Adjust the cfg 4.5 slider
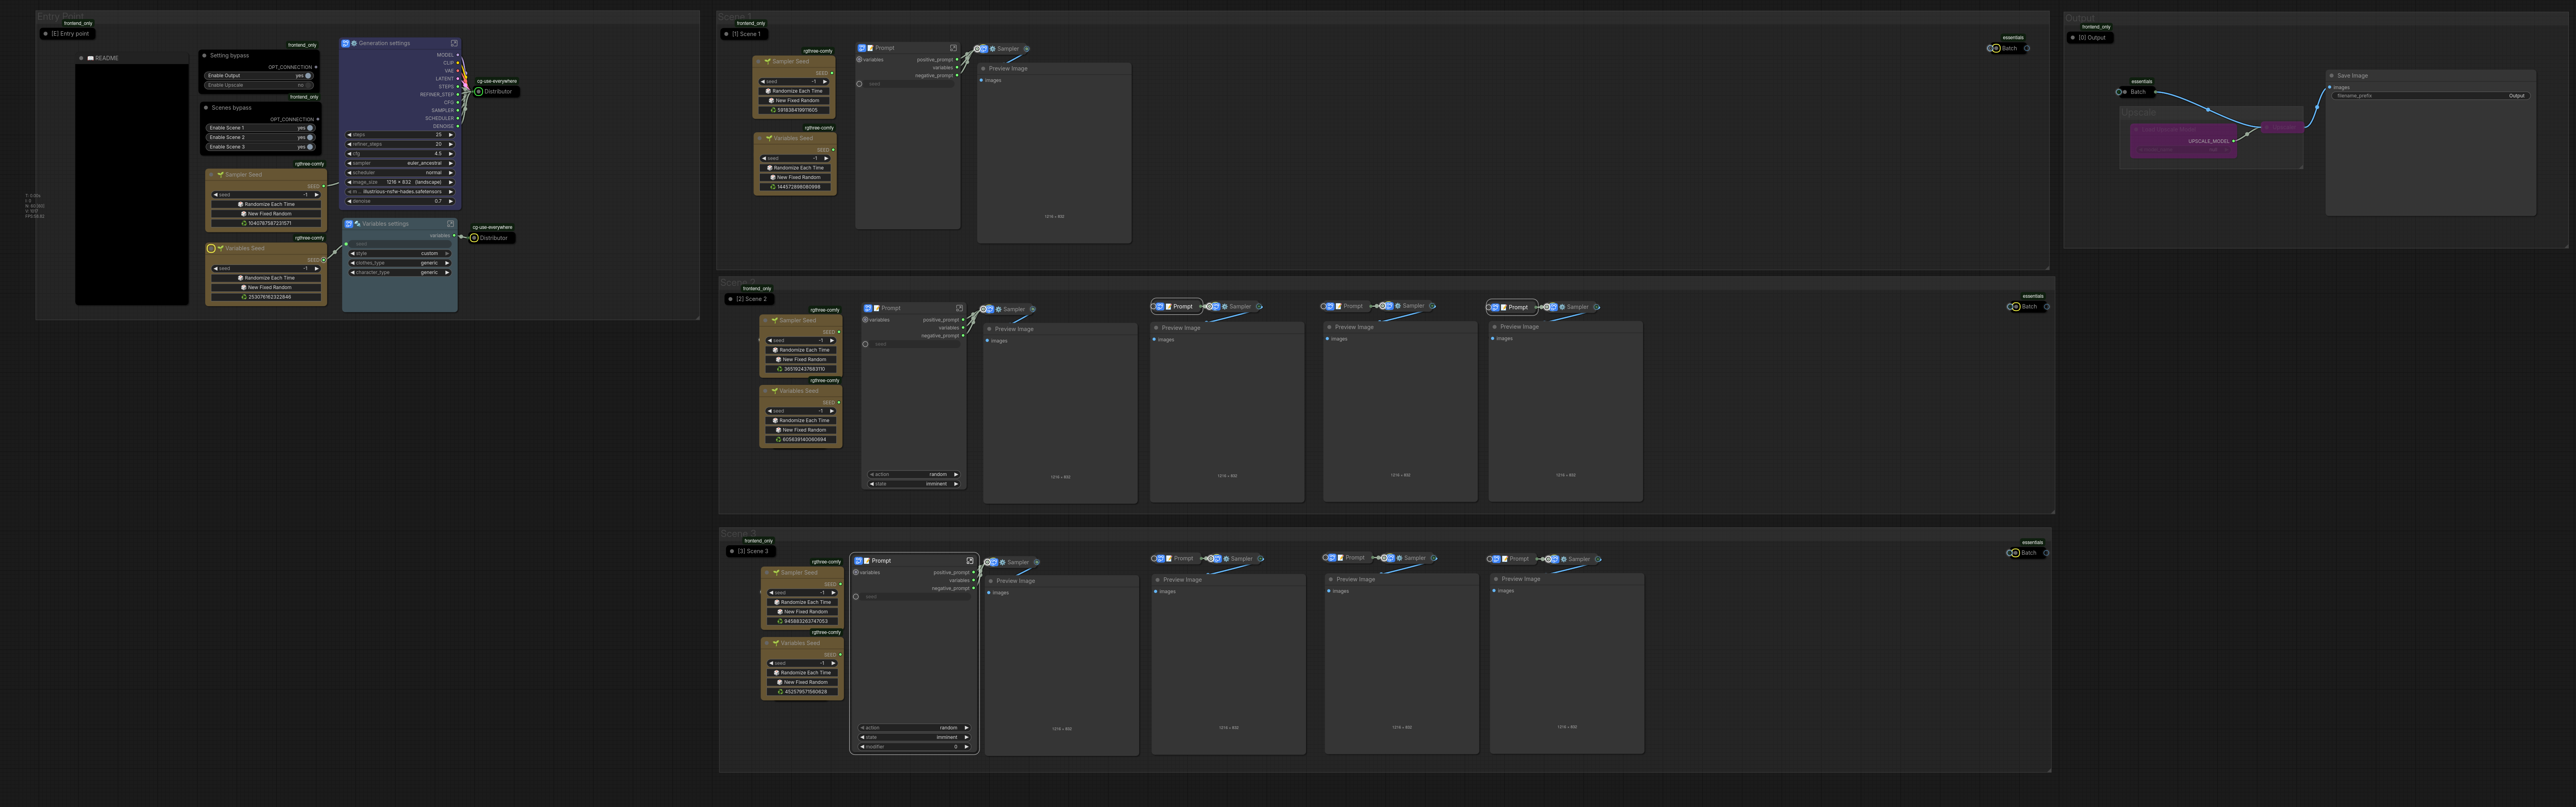Viewport: 2576px width, 807px height. point(400,154)
